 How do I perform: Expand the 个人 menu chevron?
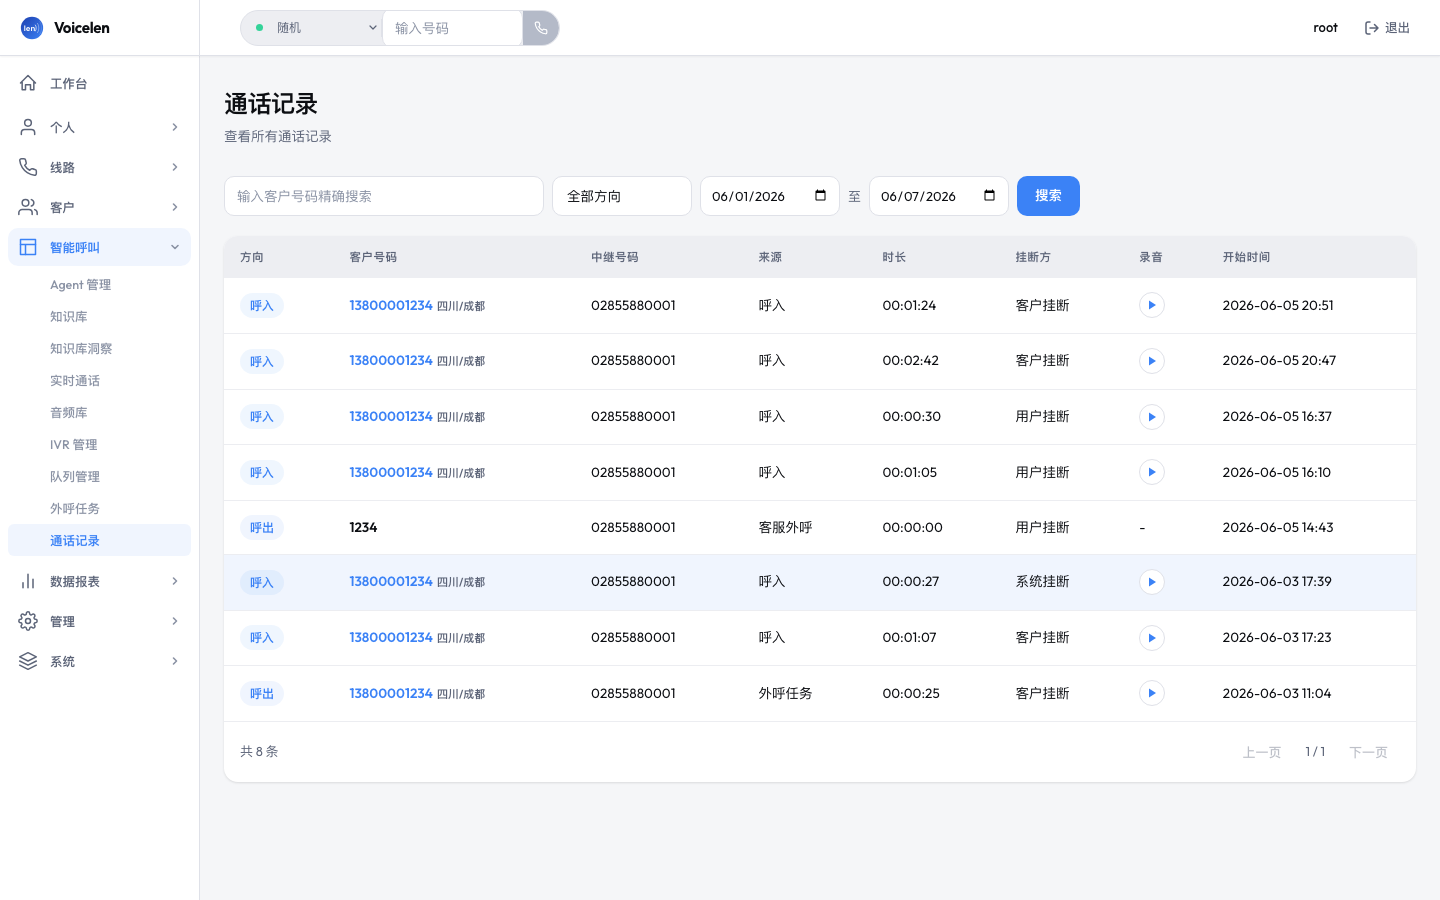[175, 127]
